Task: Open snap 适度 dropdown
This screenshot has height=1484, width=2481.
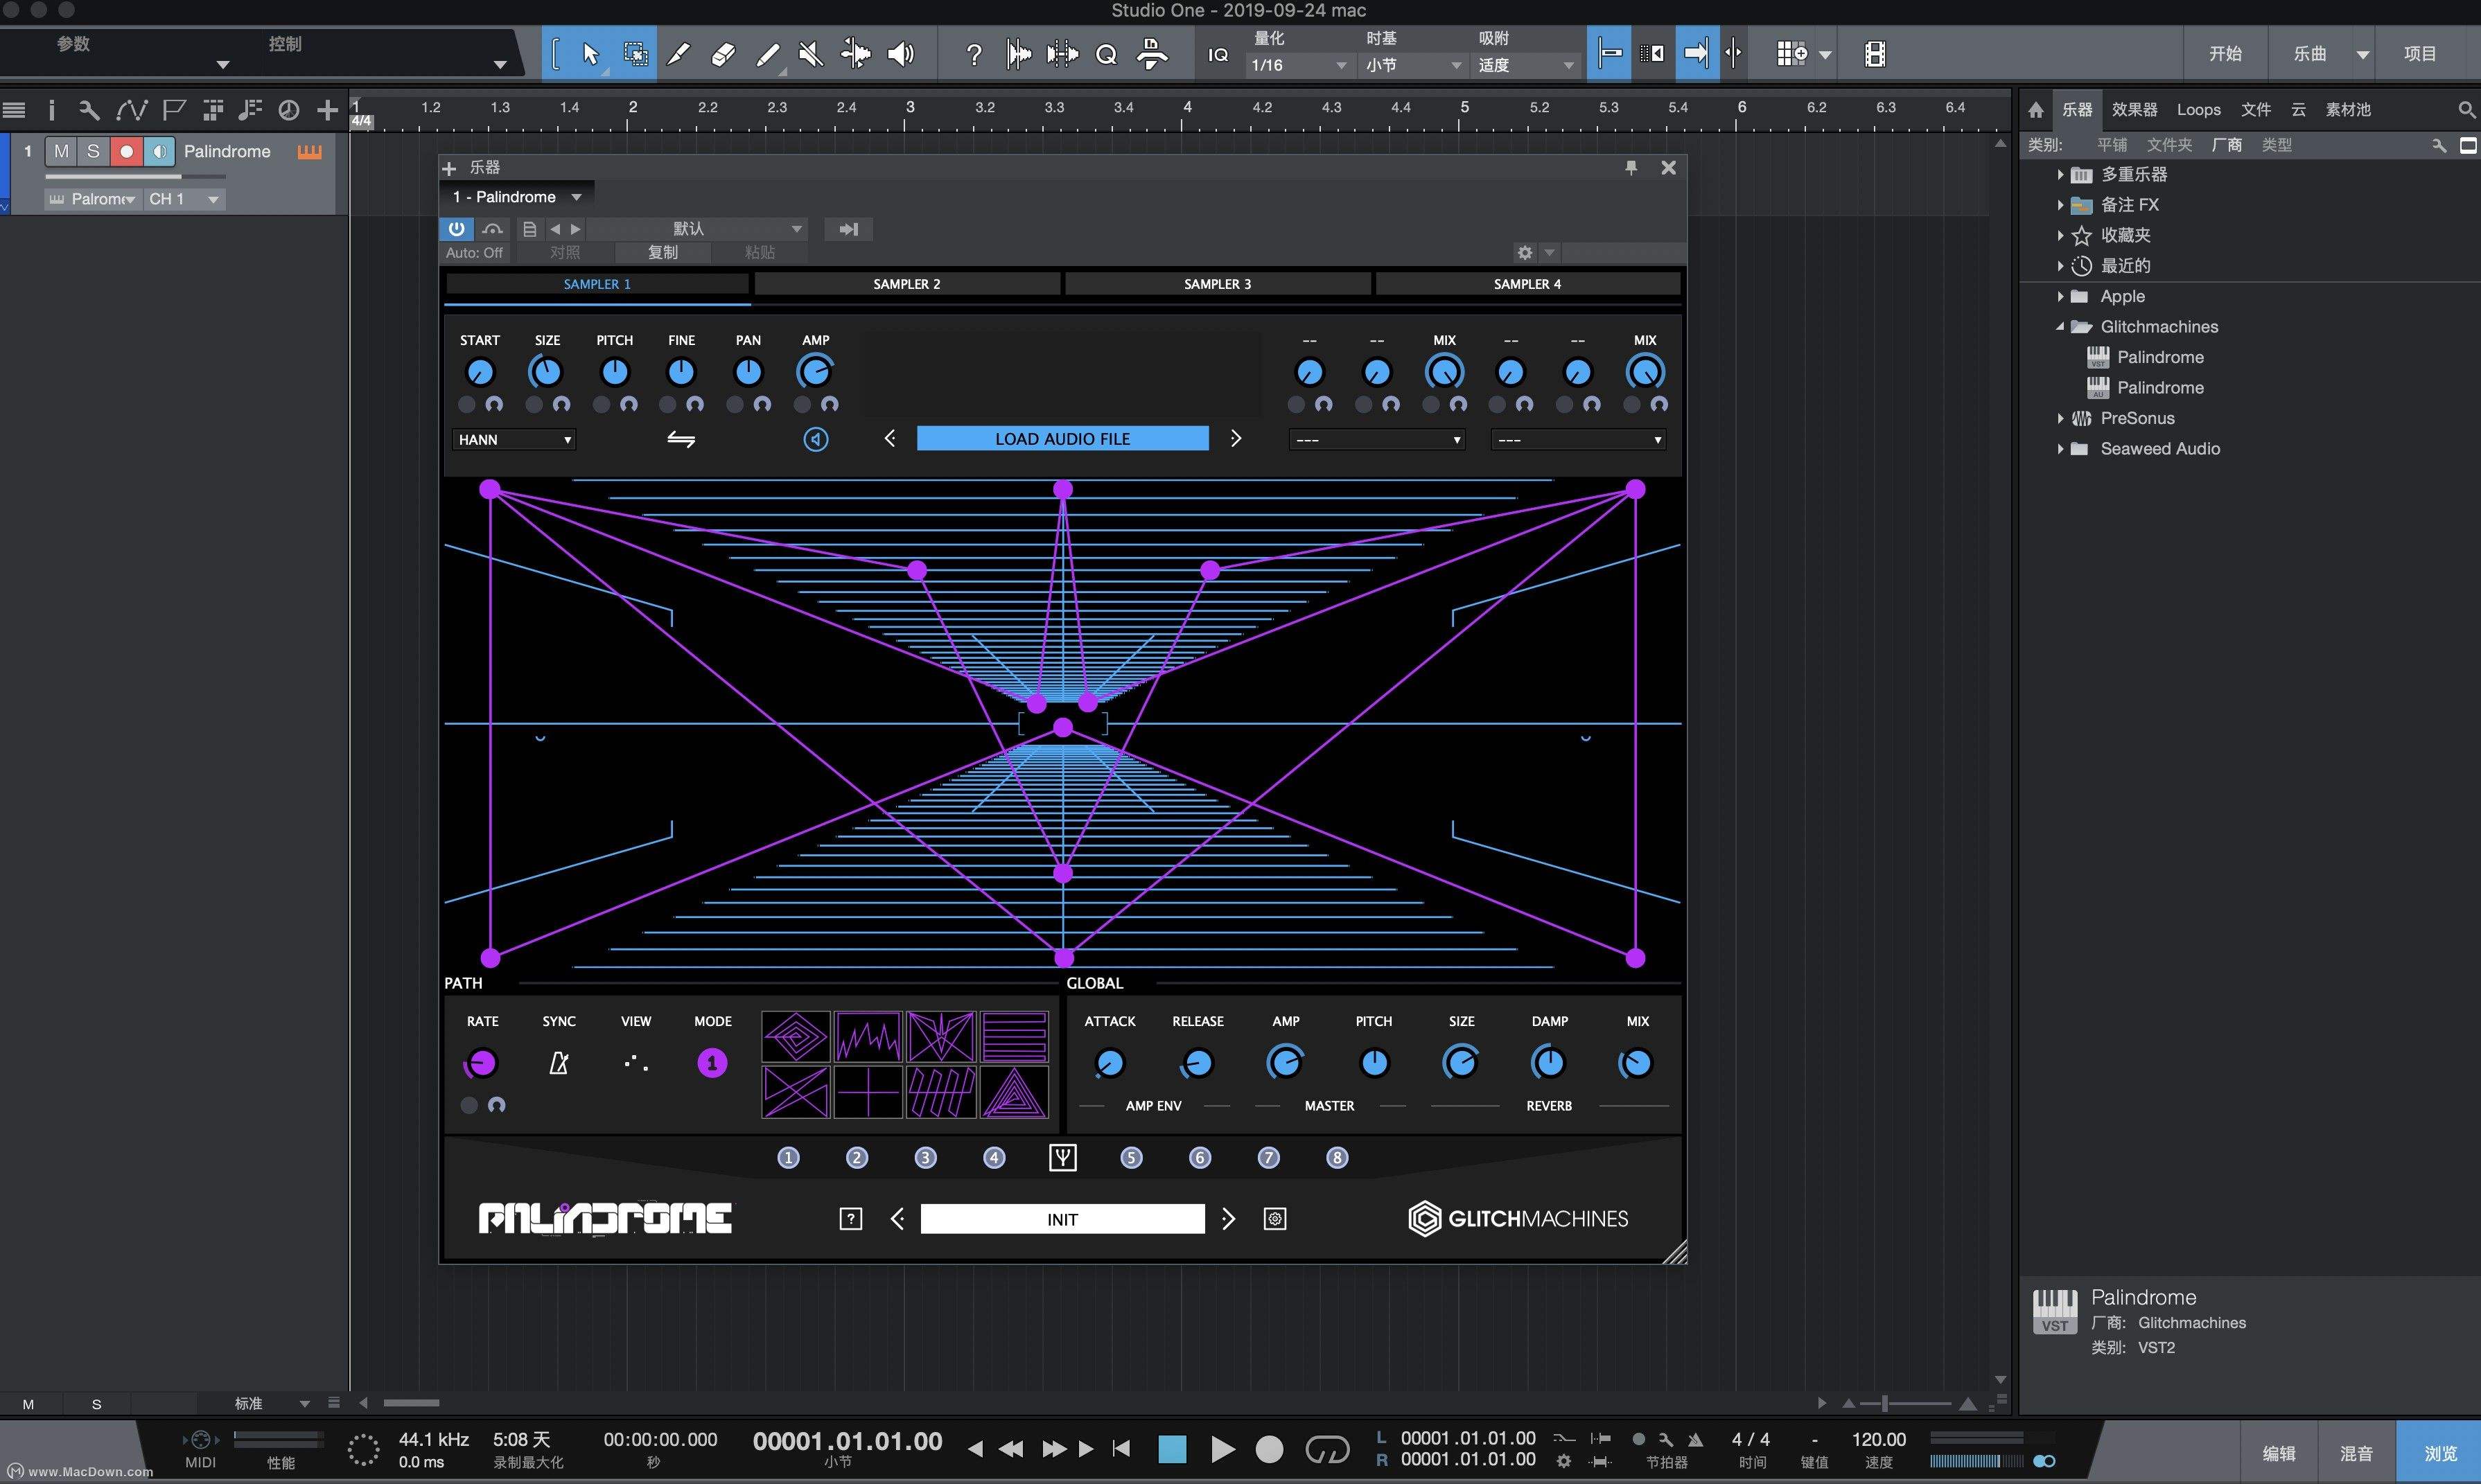Action: (x=1526, y=65)
